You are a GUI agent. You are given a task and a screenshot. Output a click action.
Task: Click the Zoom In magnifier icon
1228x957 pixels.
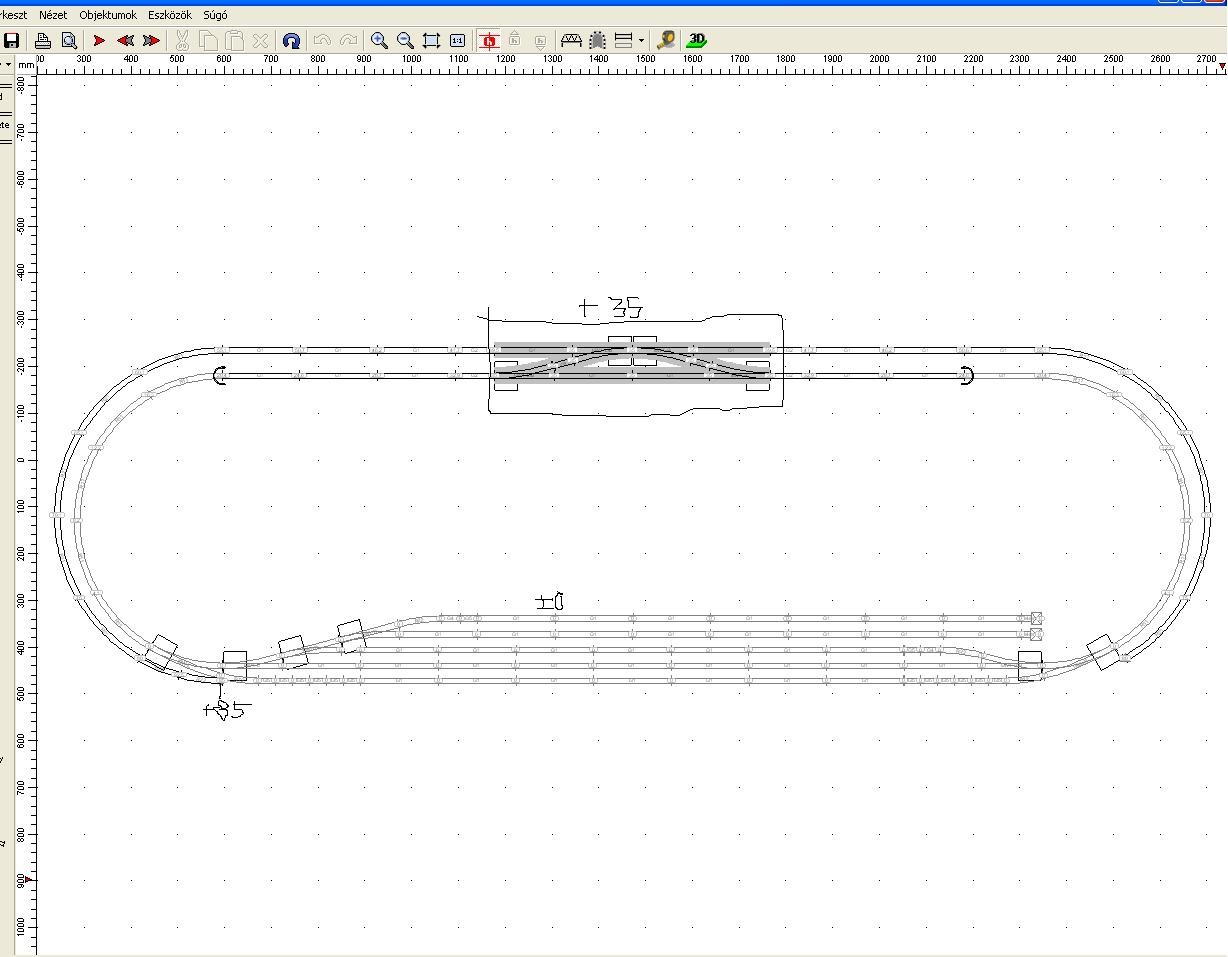click(x=379, y=41)
